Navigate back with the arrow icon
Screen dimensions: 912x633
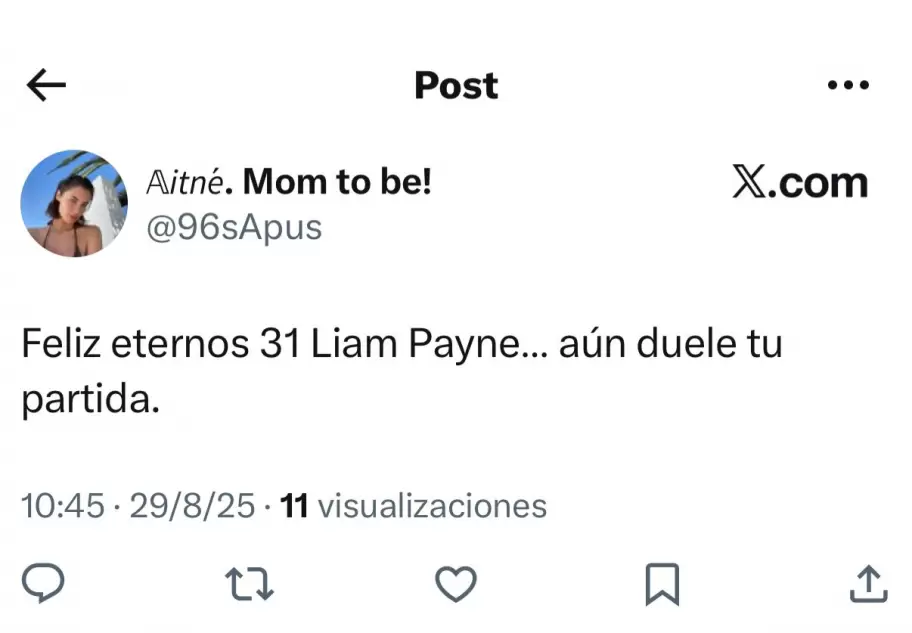point(44,85)
